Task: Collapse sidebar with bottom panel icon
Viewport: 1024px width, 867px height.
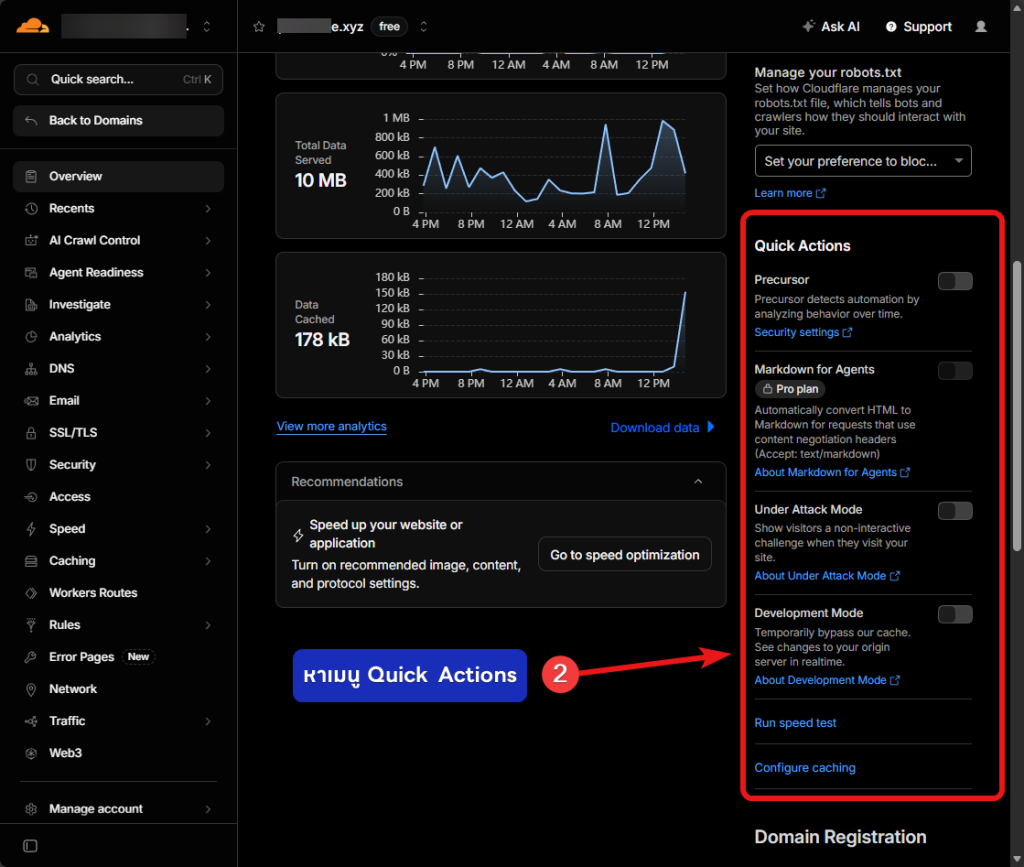Action: [x=30, y=845]
